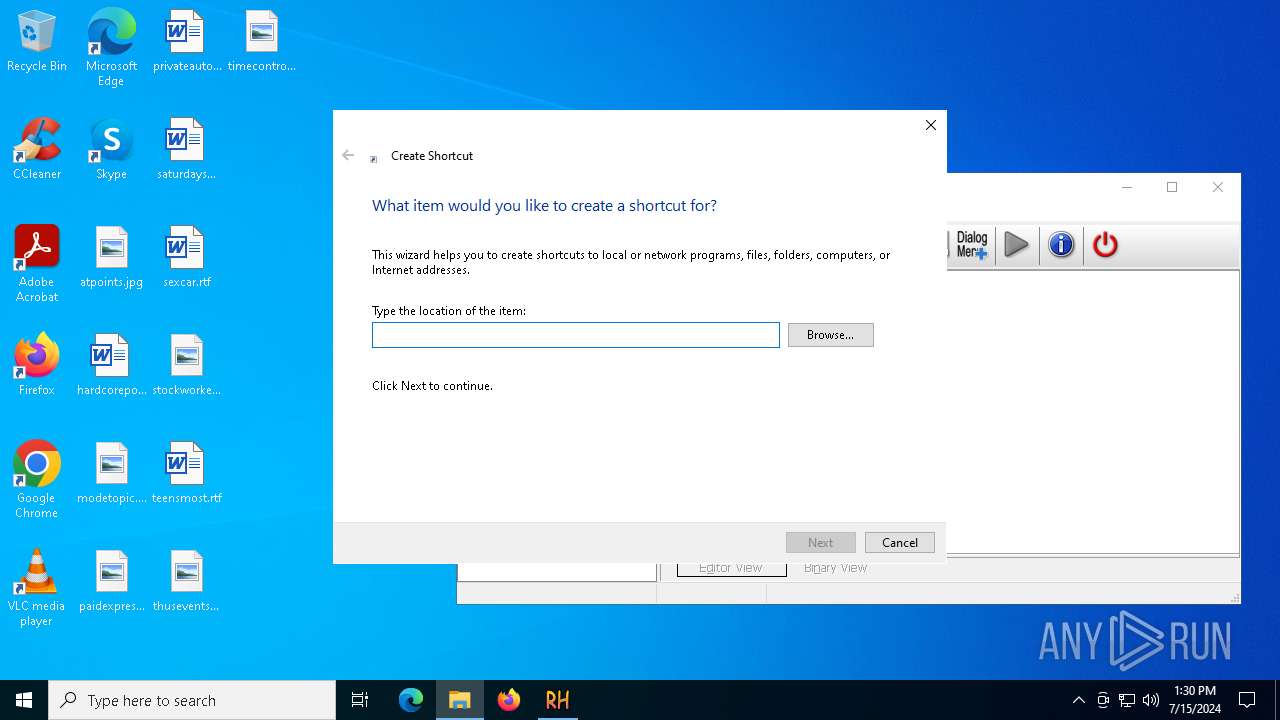1280x720 pixels.
Task: Select the atpoints.jpg image file
Action: pos(111,257)
